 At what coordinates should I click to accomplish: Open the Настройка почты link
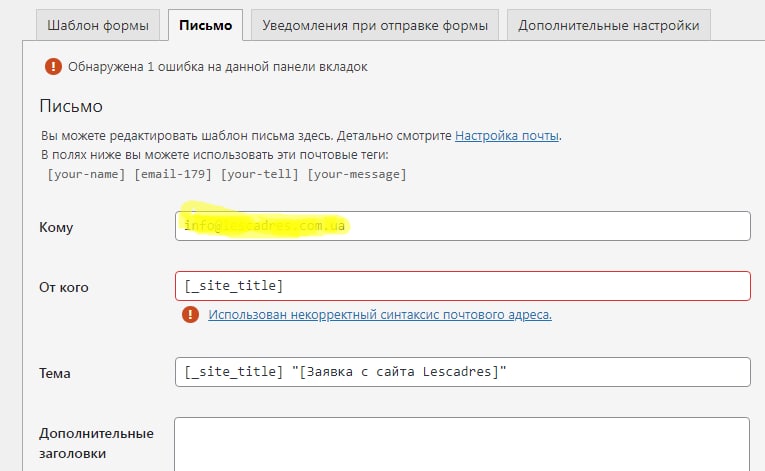pyautogui.click(x=507, y=135)
